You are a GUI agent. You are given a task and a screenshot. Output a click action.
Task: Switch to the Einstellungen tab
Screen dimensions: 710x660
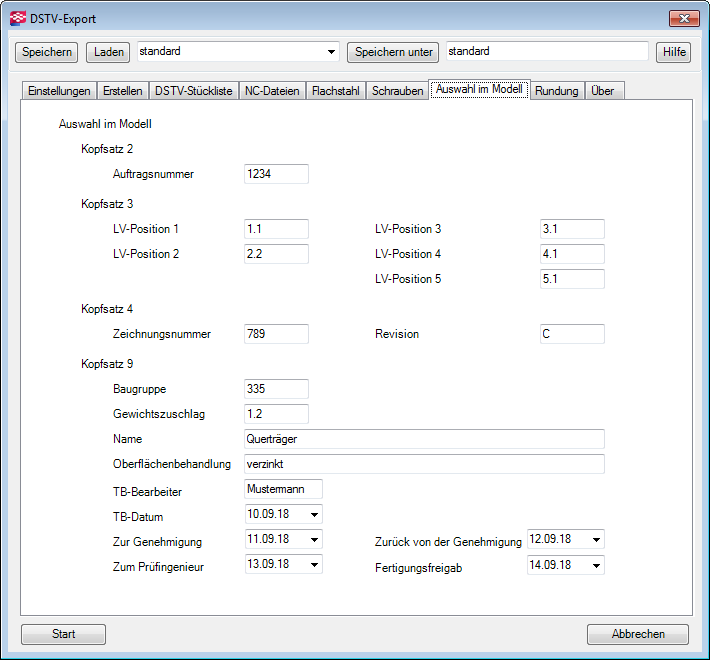click(59, 91)
